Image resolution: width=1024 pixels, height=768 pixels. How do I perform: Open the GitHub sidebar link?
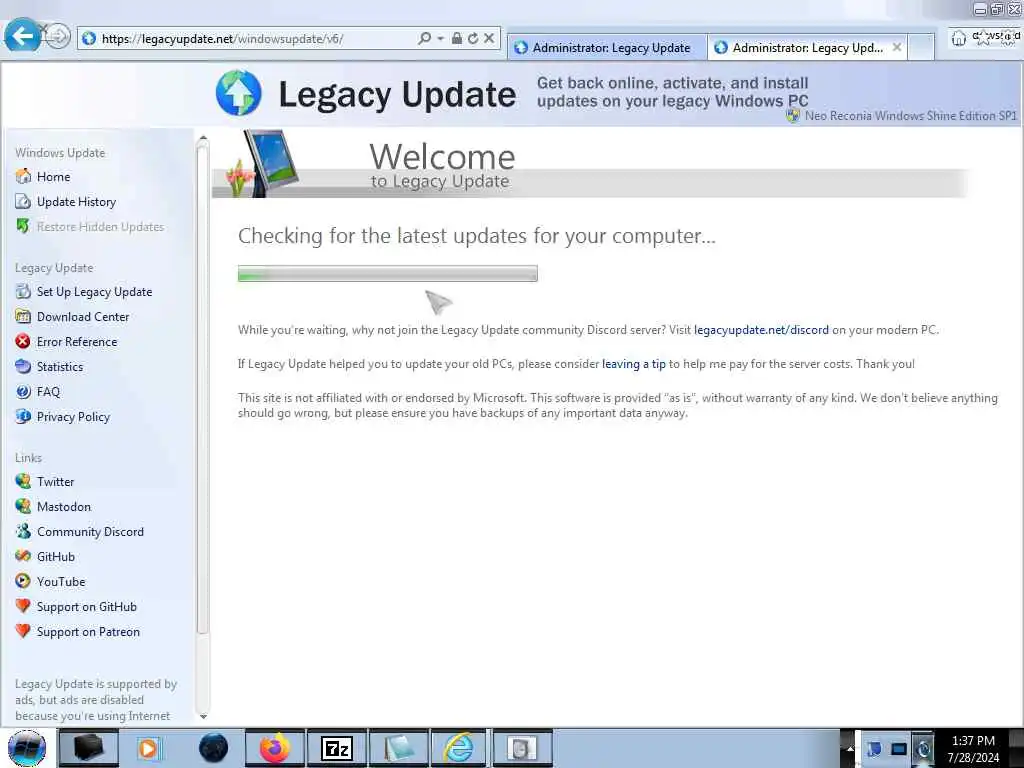coord(56,557)
